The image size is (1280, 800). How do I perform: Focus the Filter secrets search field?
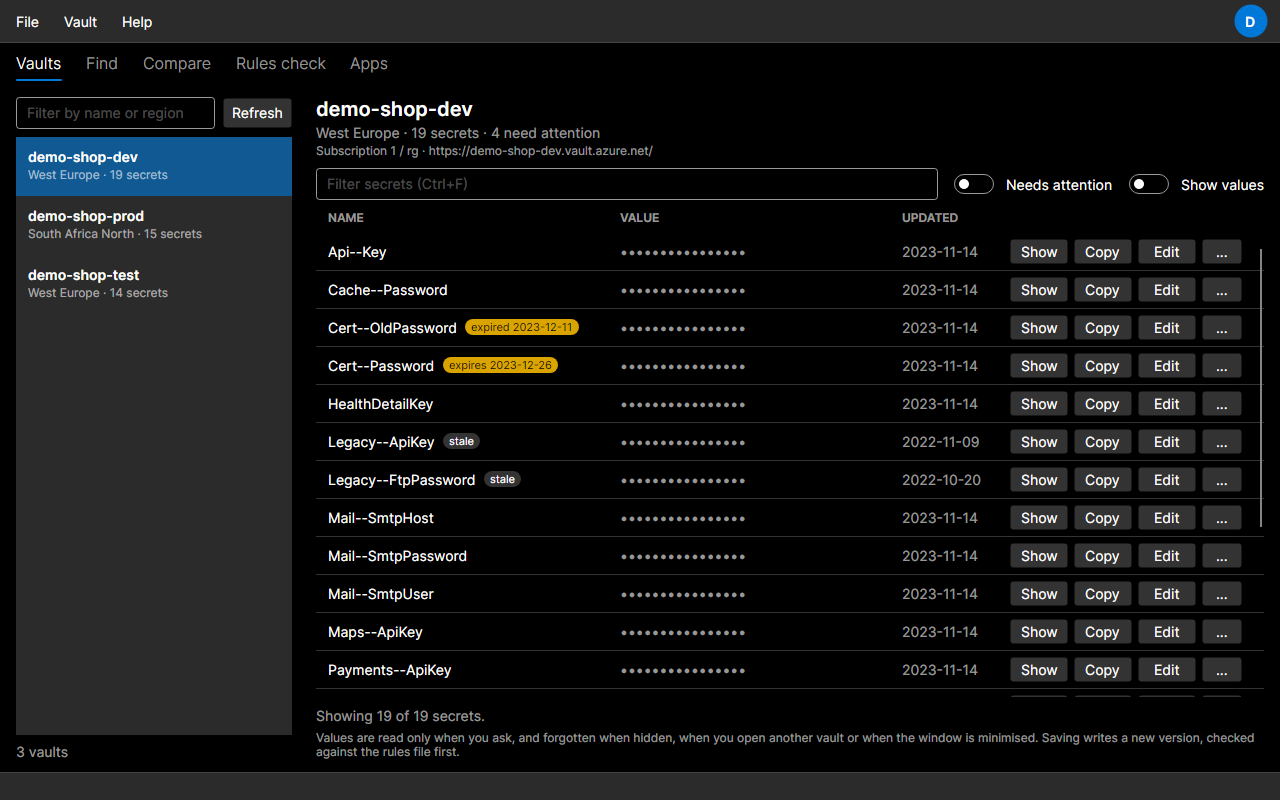pyautogui.click(x=627, y=184)
